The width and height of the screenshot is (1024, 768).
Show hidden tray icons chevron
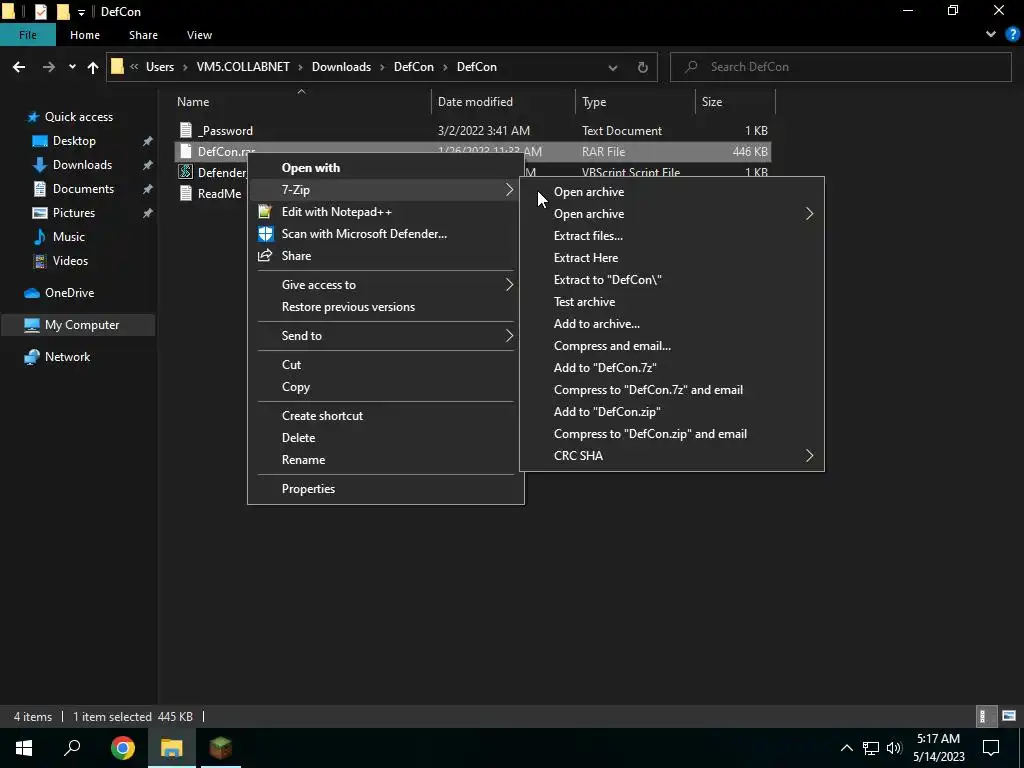pyautogui.click(x=846, y=748)
